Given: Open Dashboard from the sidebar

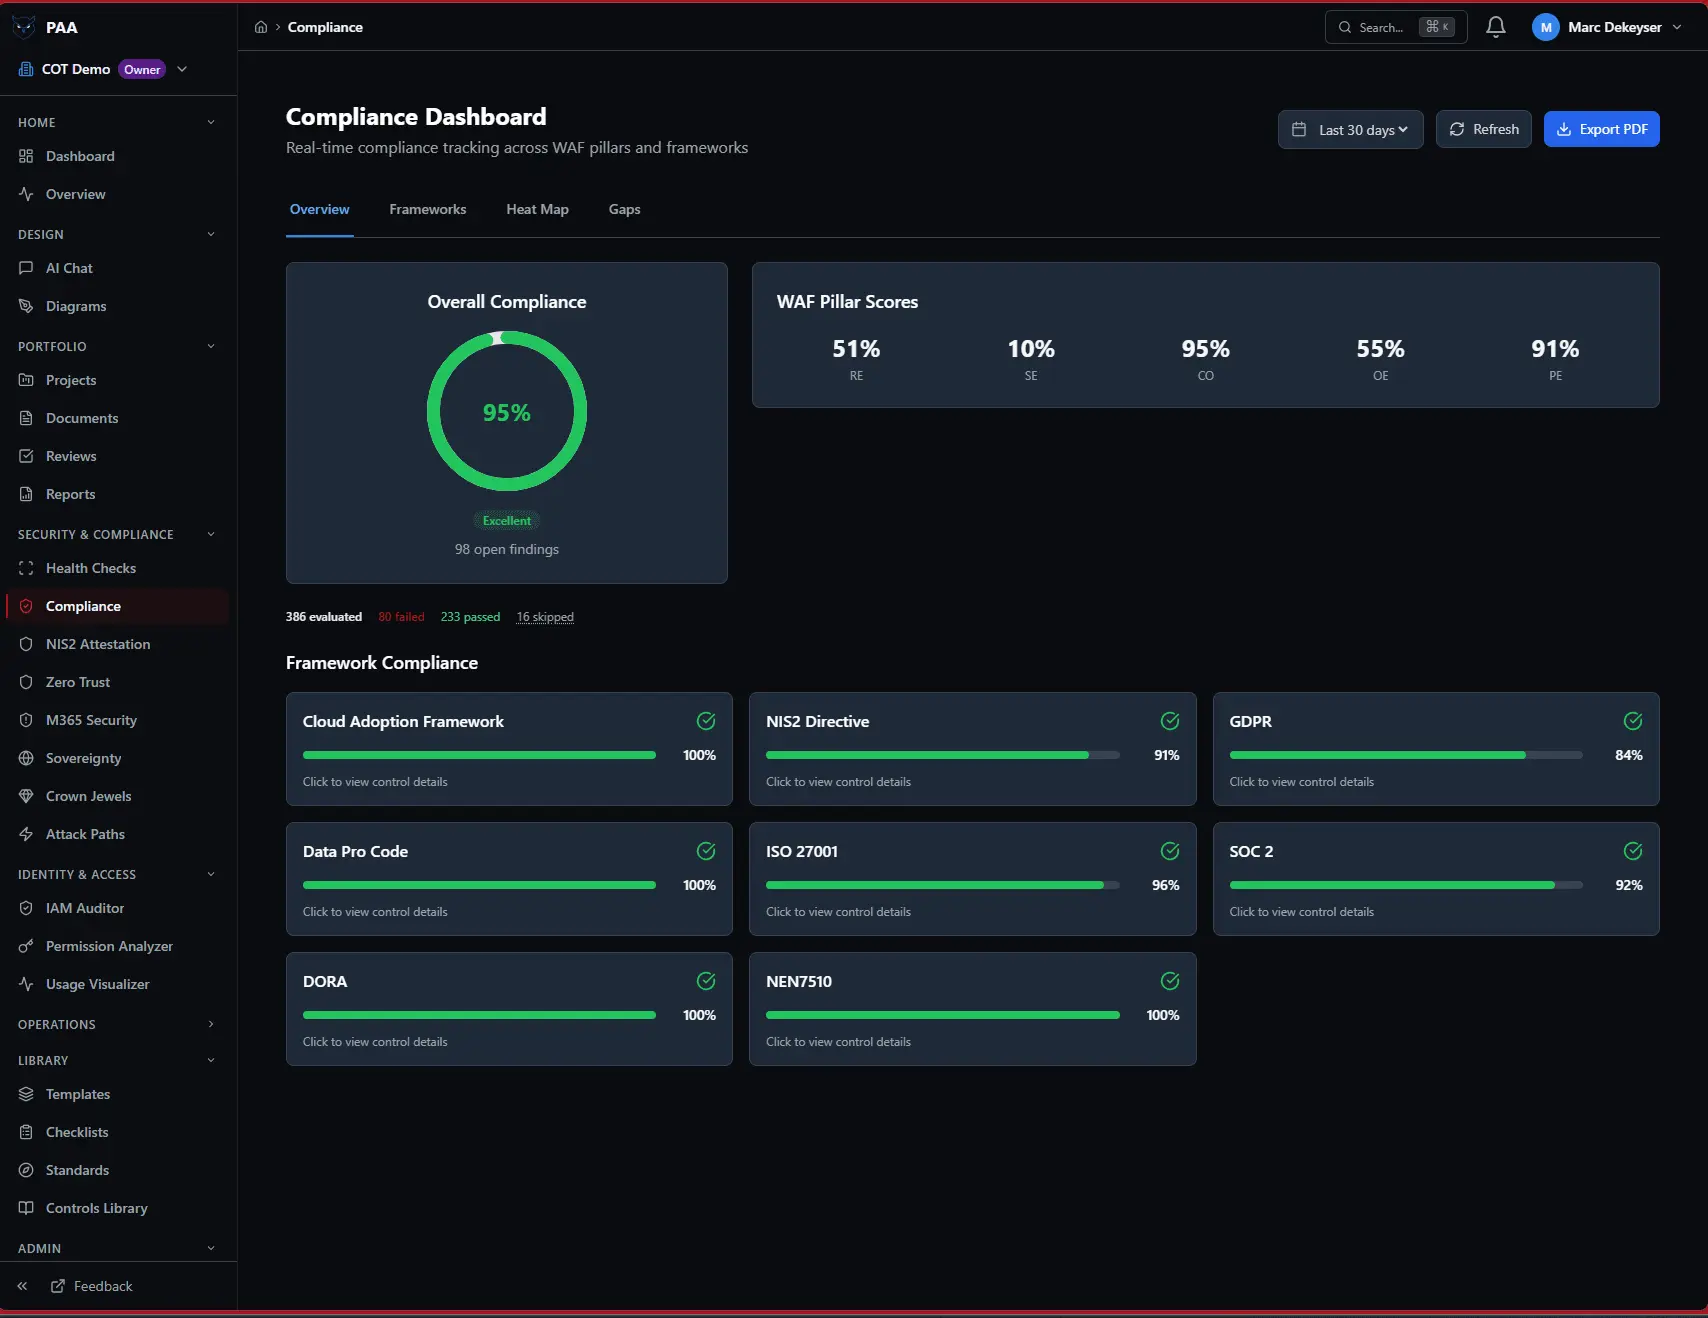Looking at the screenshot, I should point(117,156).
